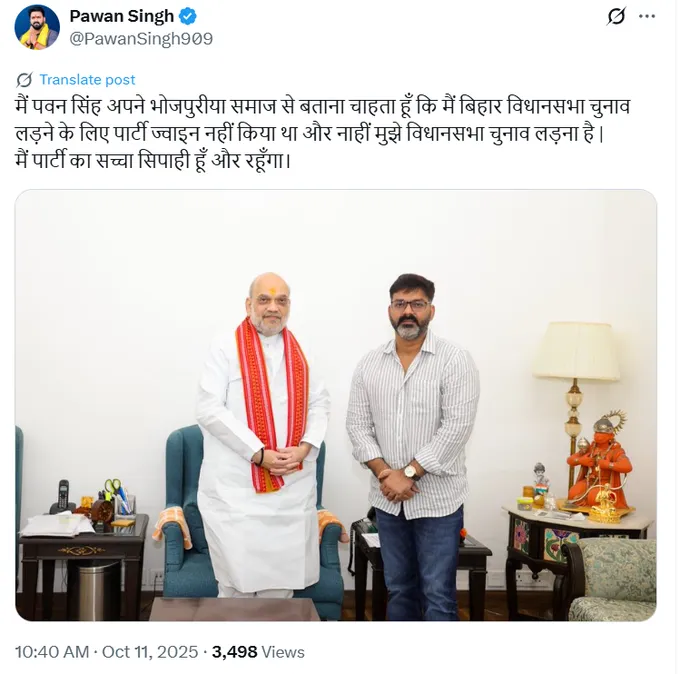Click the man wearing the red scarf
Image resolution: width=680 pixels, height=674 pixels.
coord(264,435)
